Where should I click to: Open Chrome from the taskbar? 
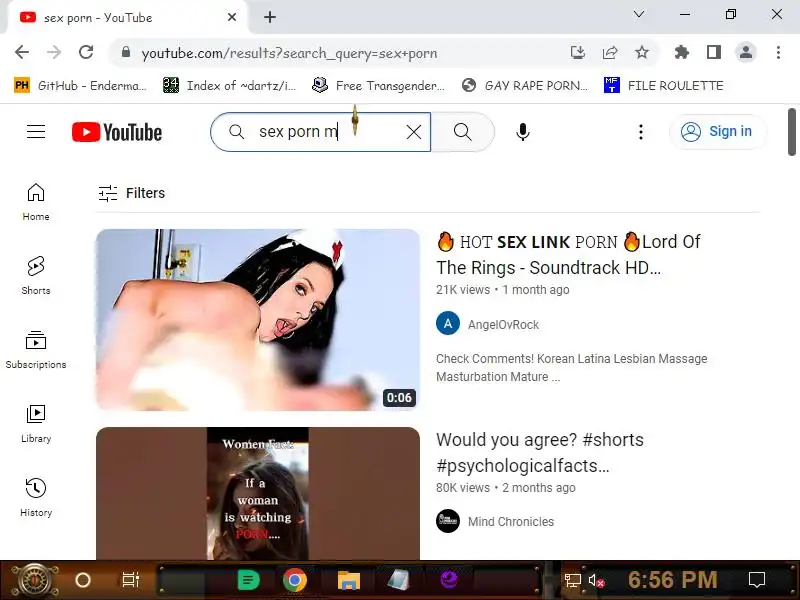tap(295, 580)
